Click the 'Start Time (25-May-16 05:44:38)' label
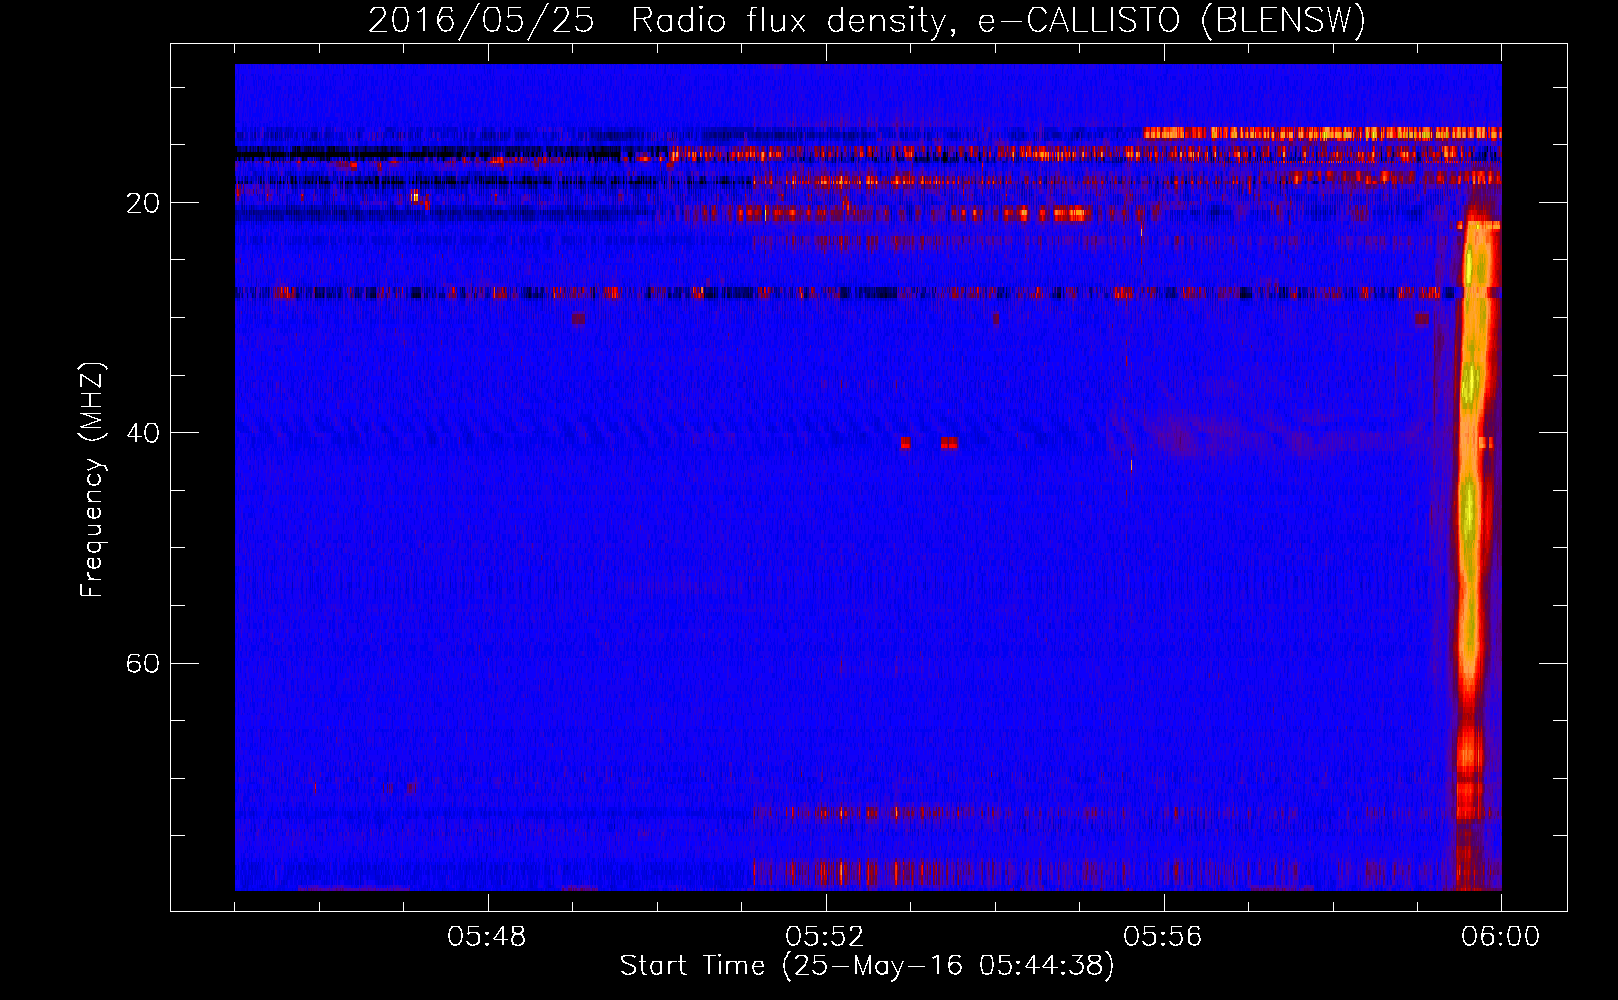The image size is (1618, 1000). [x=867, y=965]
